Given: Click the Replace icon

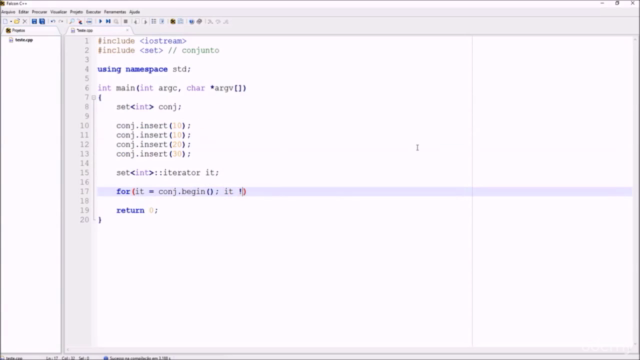Looking at the screenshot, I should pyautogui.click(x=80, y=21).
